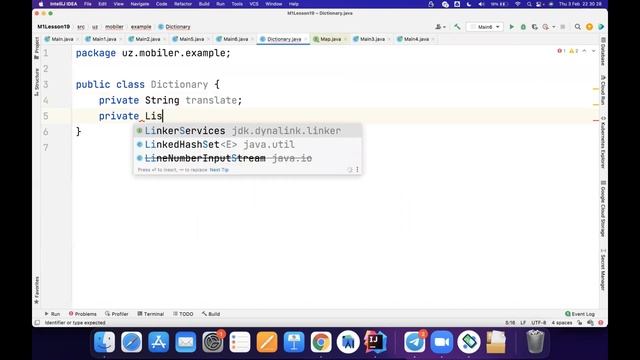Viewport: 640px width, 360px height.
Task: Open the Run tool window
Action: [52, 314]
